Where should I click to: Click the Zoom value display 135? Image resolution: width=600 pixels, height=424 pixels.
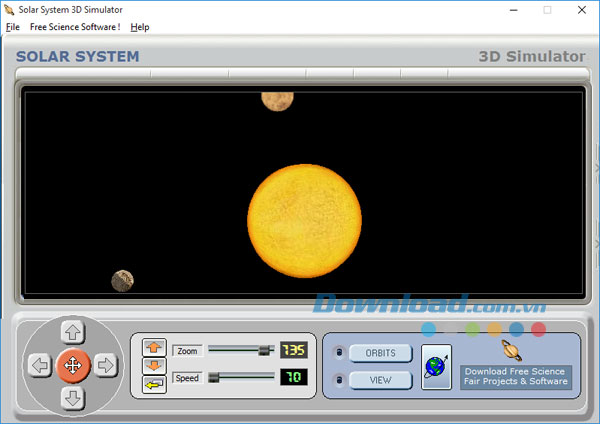pos(293,350)
